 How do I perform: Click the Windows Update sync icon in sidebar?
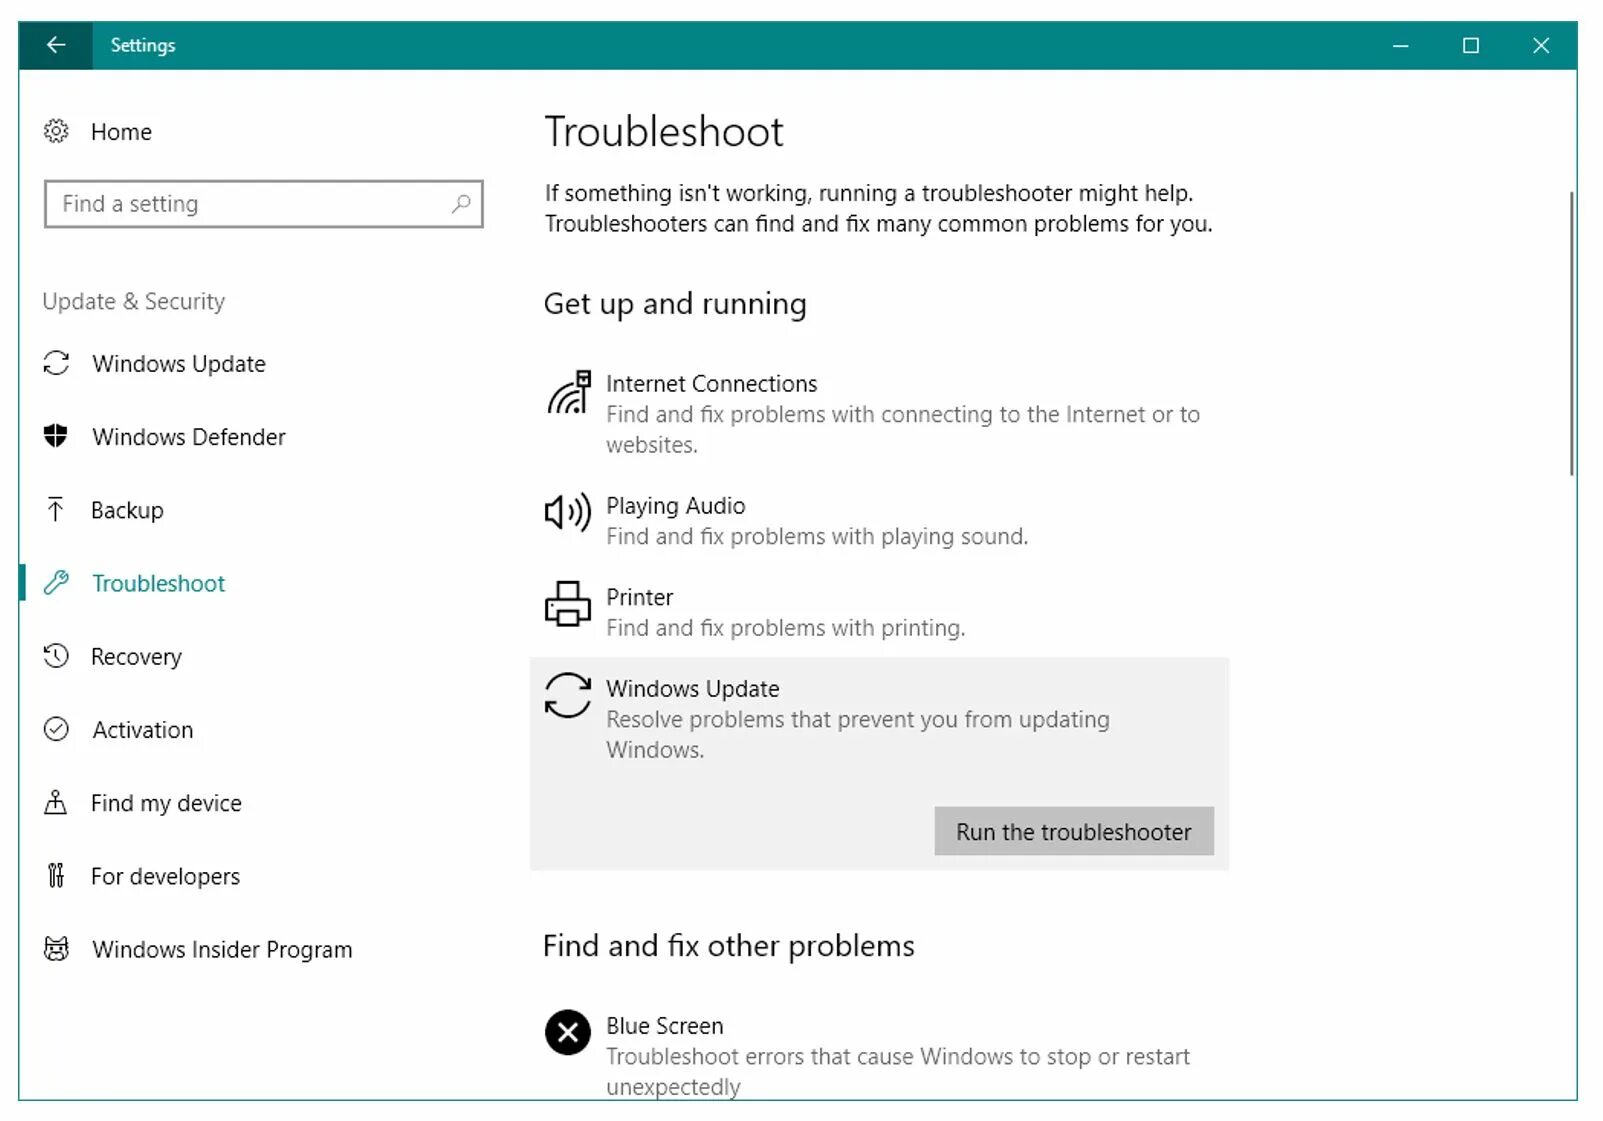pyautogui.click(x=56, y=363)
